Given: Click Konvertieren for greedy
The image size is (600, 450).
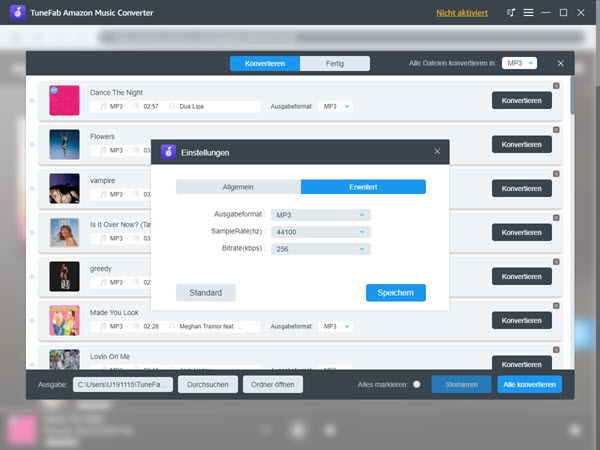Looking at the screenshot, I should (522, 276).
